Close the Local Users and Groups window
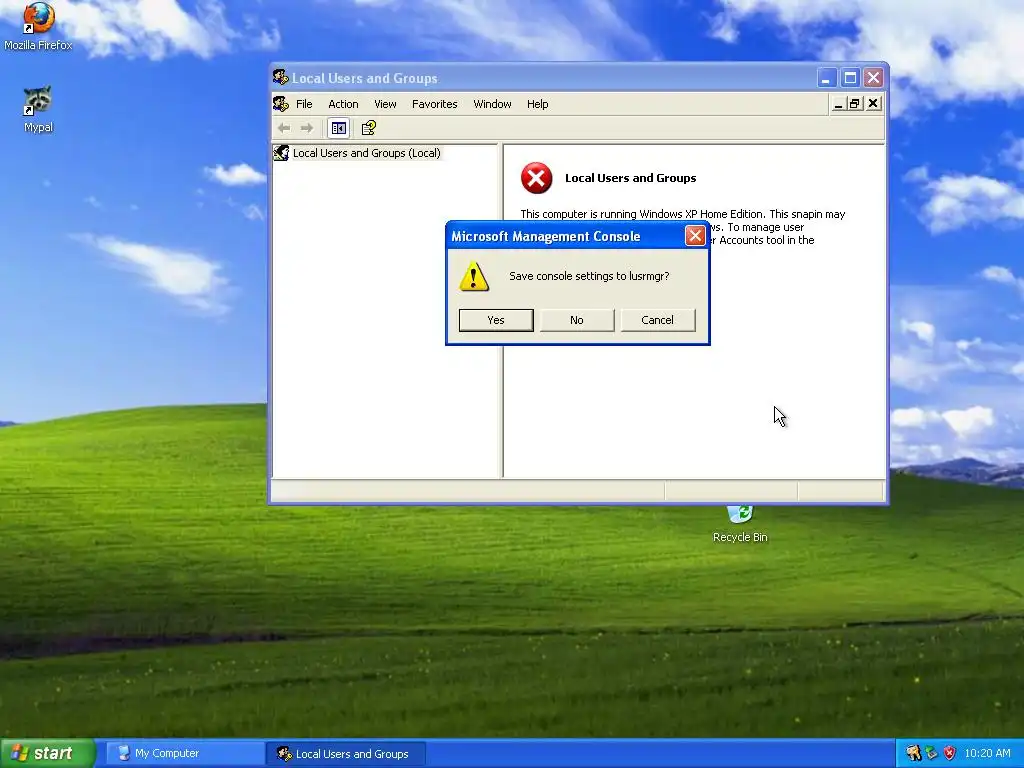This screenshot has height=768, width=1024. 874,78
